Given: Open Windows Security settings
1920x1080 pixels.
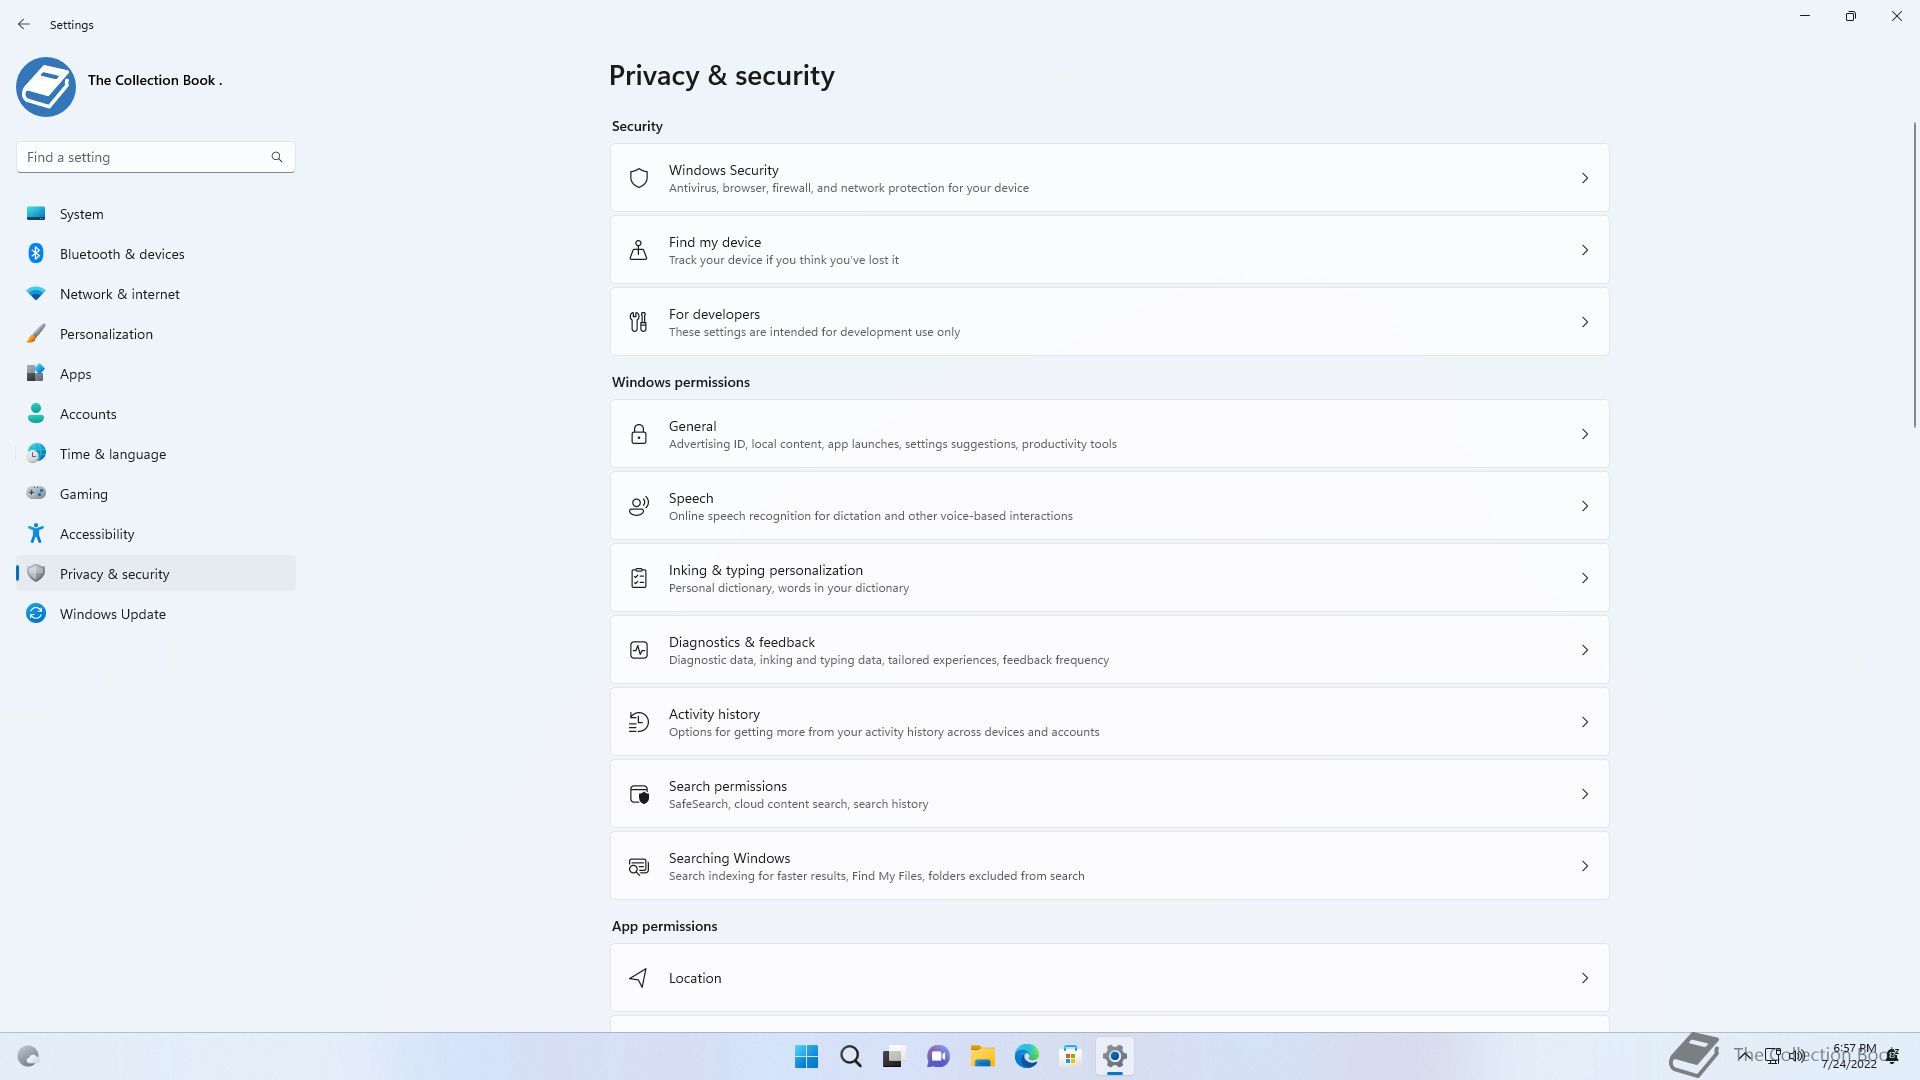Looking at the screenshot, I should [x=1110, y=178].
